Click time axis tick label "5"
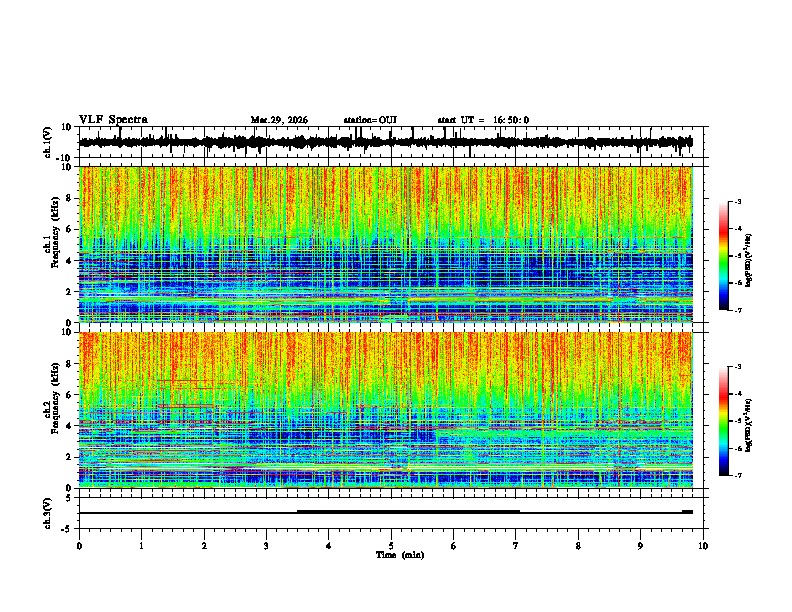The width and height of the screenshot is (792, 612). 391,546
